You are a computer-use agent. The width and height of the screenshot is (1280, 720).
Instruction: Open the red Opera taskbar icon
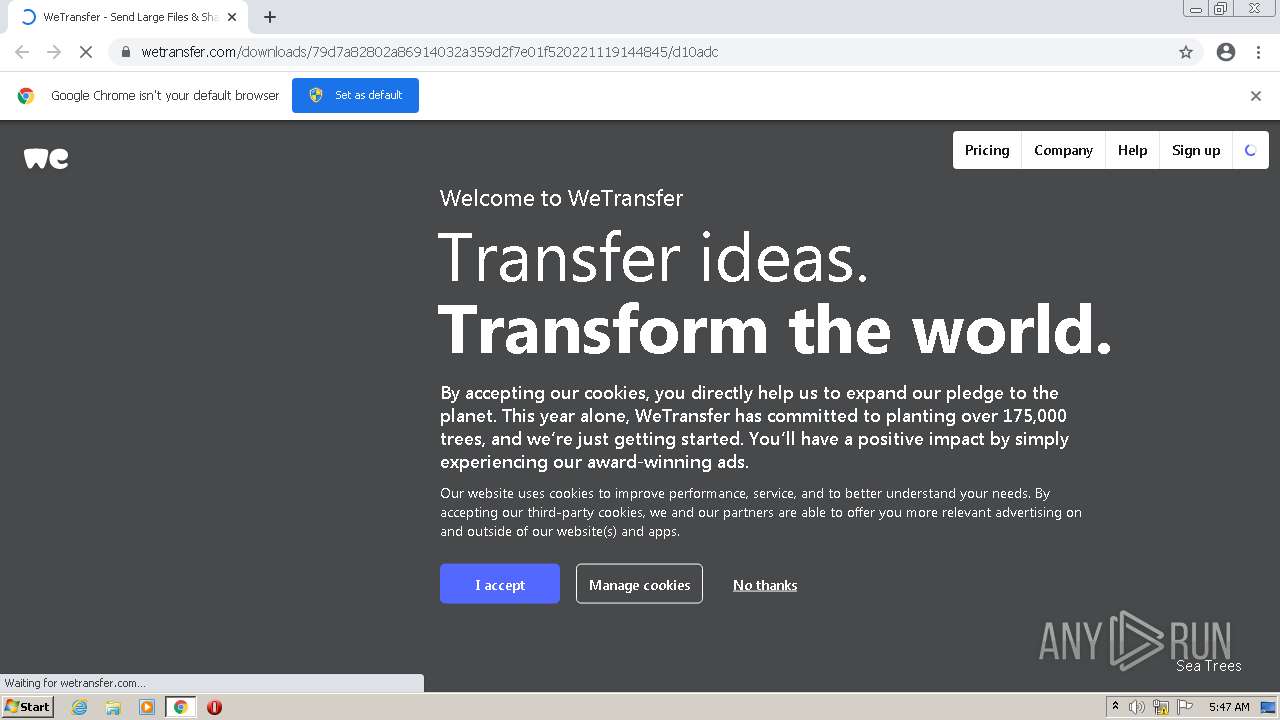[x=214, y=707]
